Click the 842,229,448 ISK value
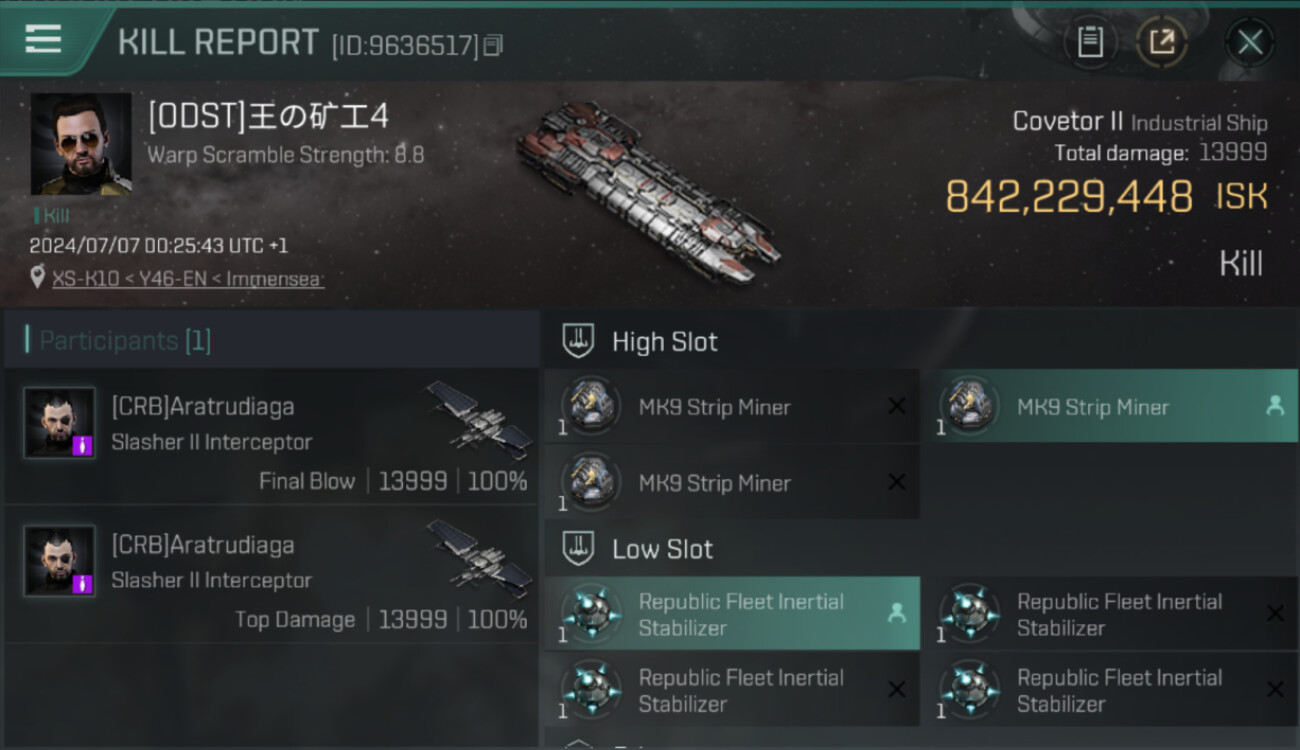The width and height of the screenshot is (1300, 750). coord(1068,197)
